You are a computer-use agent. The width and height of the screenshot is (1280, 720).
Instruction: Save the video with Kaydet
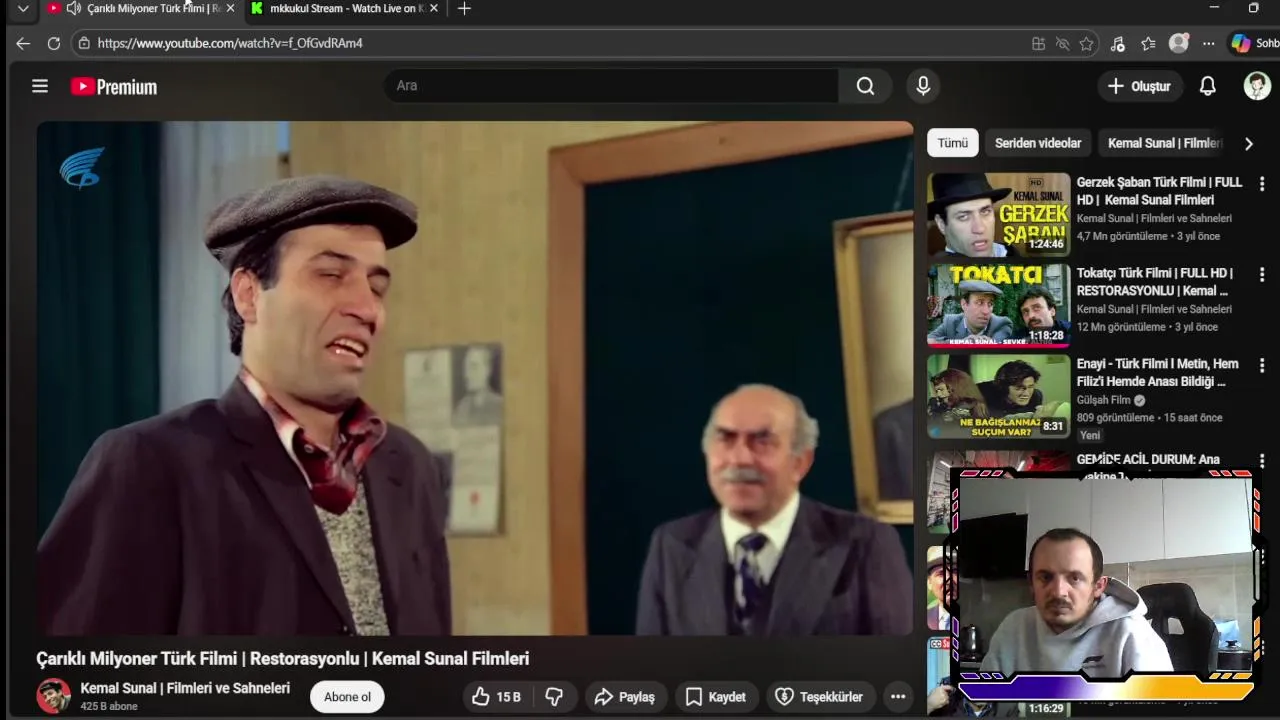click(x=716, y=697)
